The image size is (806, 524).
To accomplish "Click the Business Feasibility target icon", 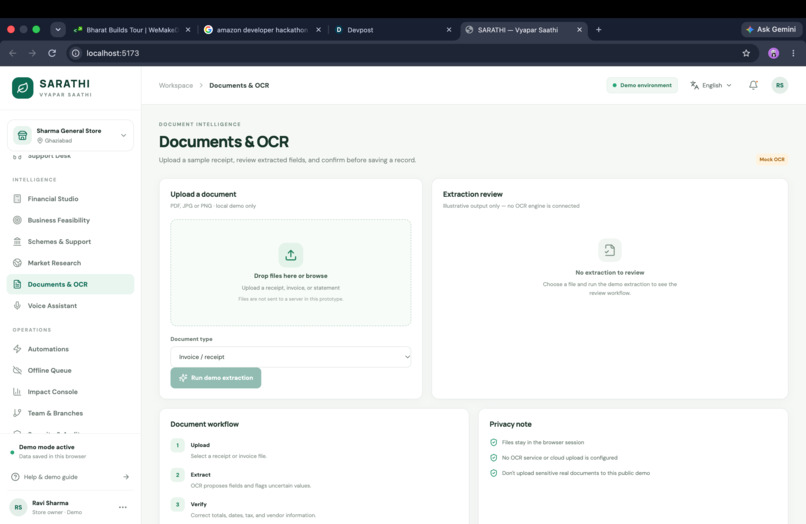I will tap(17, 220).
